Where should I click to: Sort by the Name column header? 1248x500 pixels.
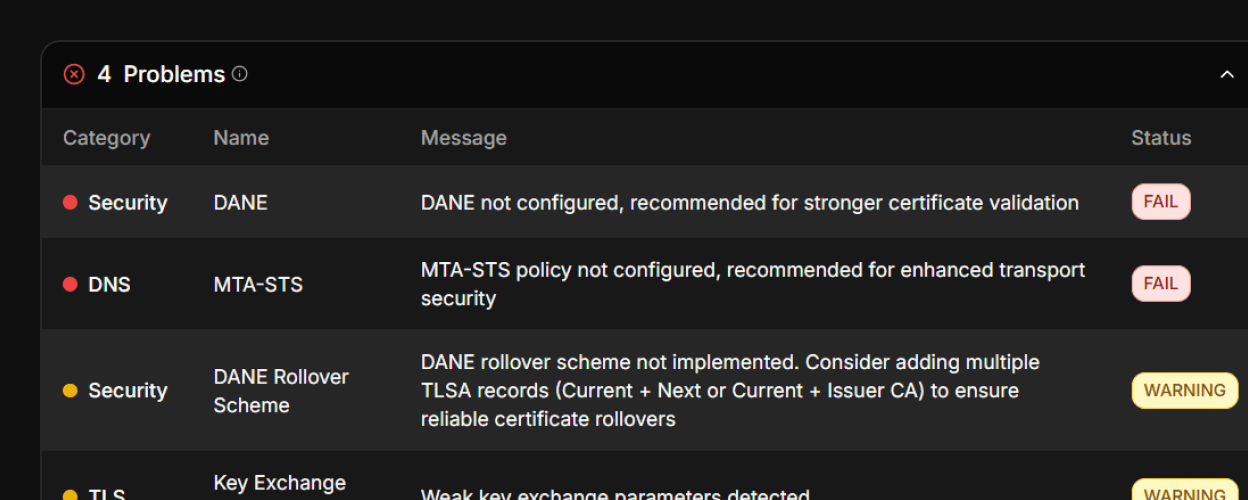pyautogui.click(x=241, y=138)
